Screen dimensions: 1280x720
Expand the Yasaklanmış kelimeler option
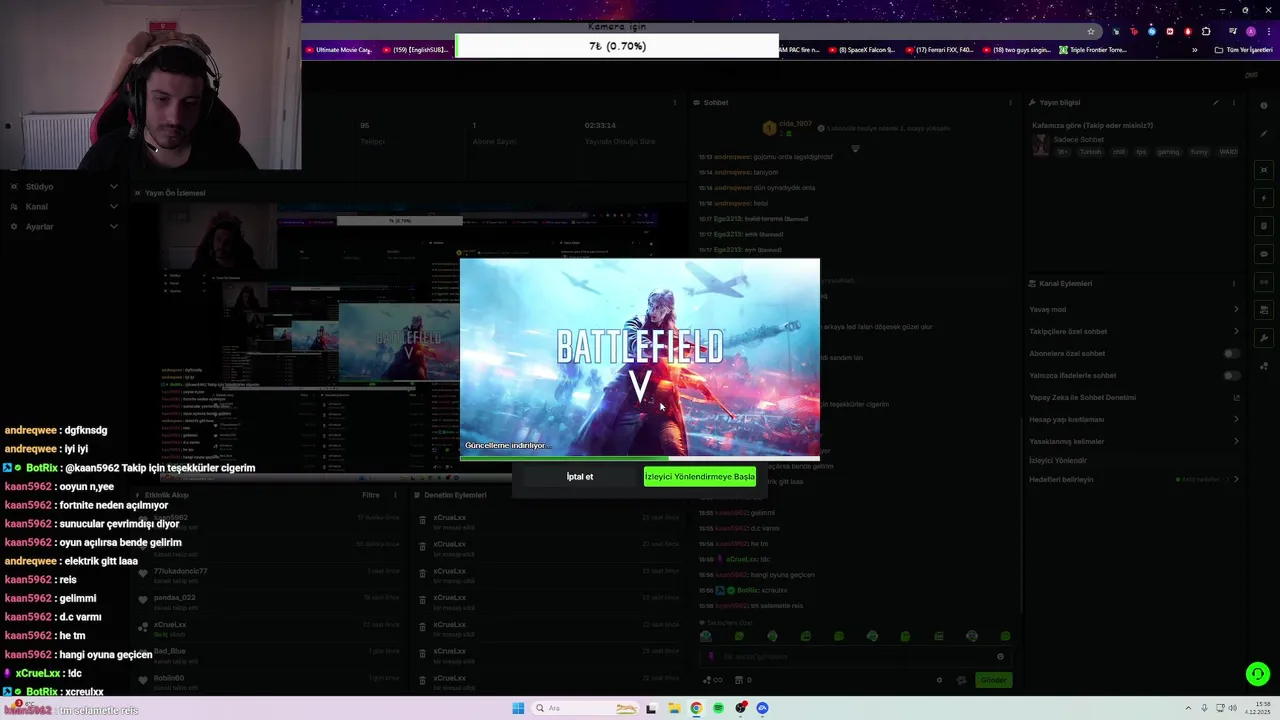(x=1236, y=441)
